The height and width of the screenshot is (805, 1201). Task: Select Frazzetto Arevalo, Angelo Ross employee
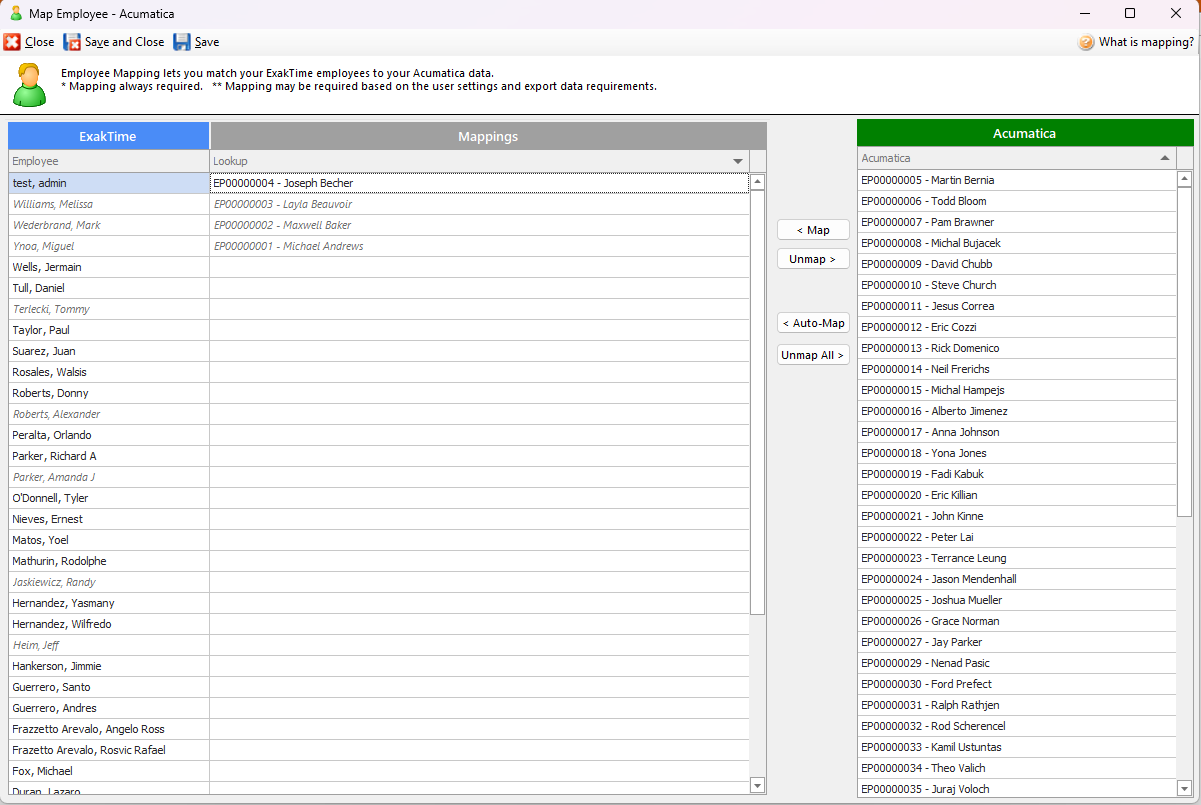(109, 729)
